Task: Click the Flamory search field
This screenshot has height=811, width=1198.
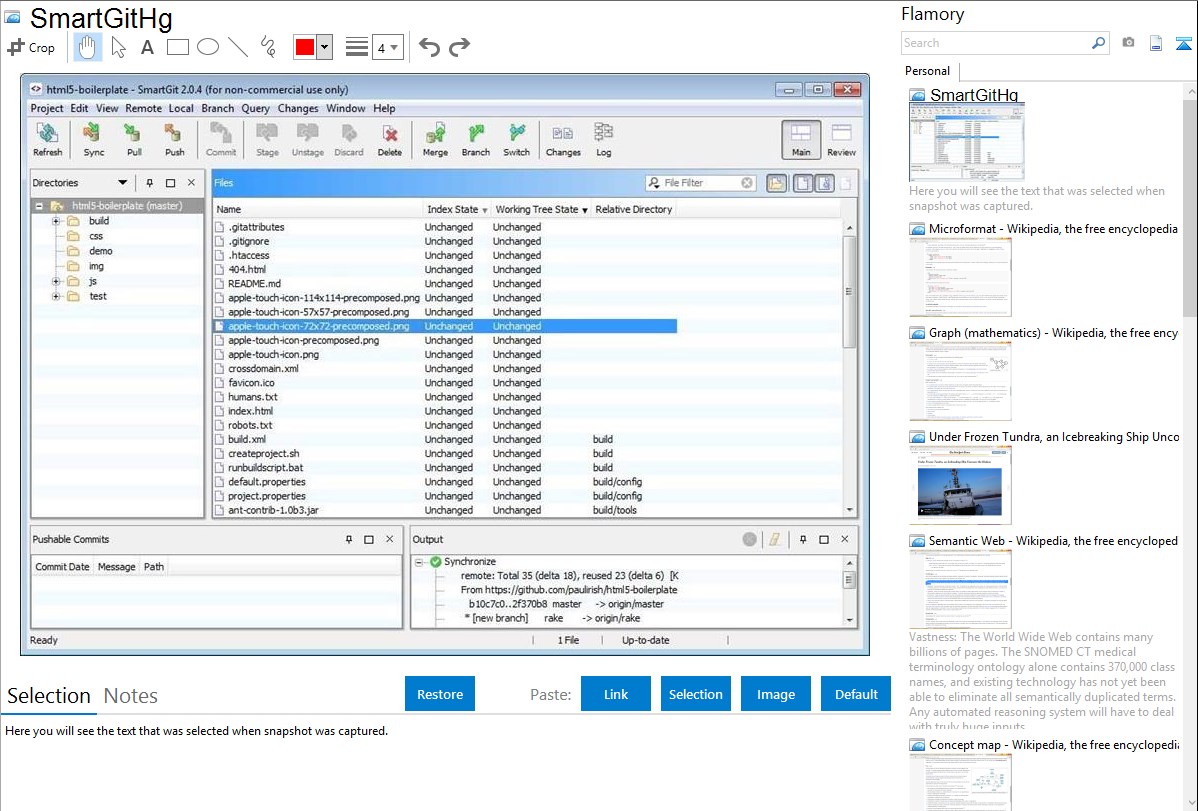Action: click(995, 43)
